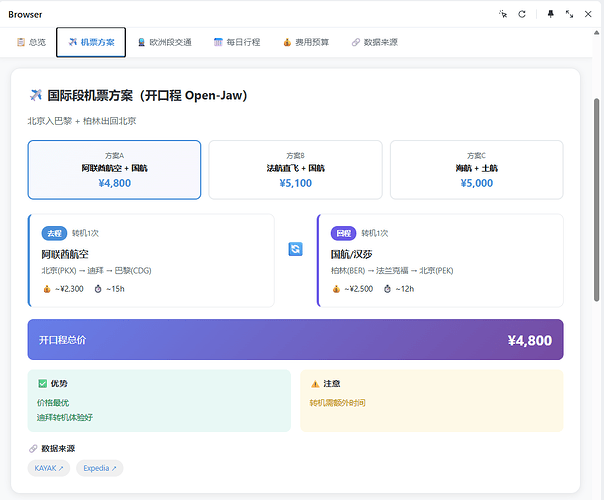Click the 开口程总价 ¥4,800 banner
This screenshot has height=500, width=604.
295,339
